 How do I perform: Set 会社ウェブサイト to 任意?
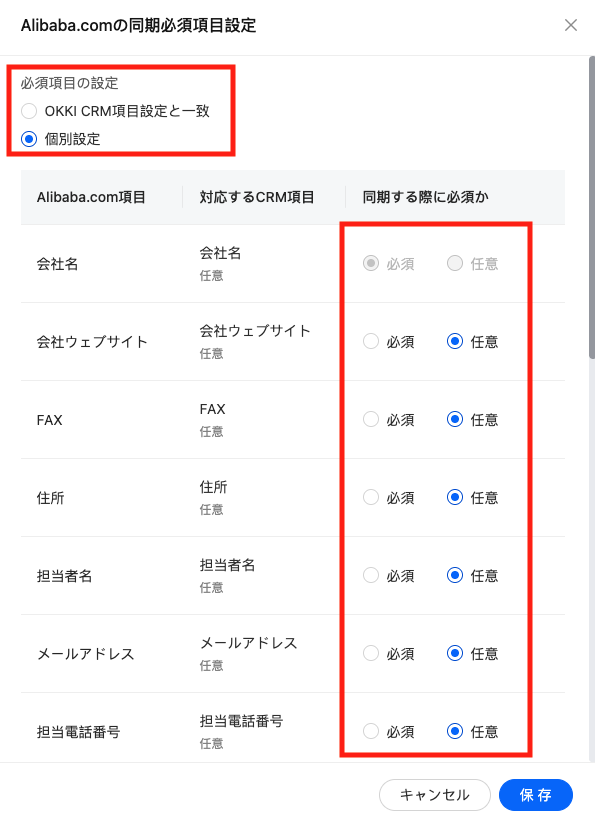457,341
